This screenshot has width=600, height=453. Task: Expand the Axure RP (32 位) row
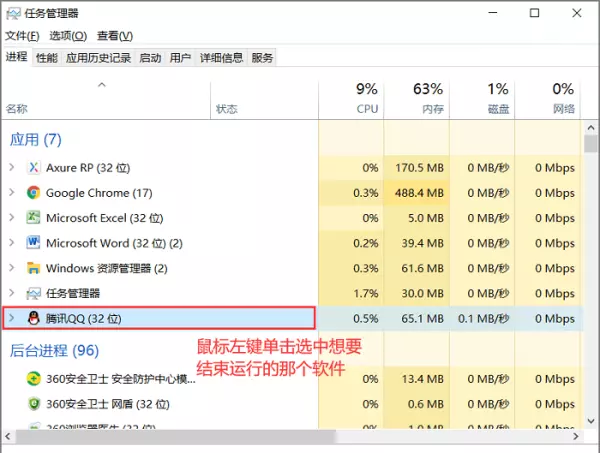(12, 167)
